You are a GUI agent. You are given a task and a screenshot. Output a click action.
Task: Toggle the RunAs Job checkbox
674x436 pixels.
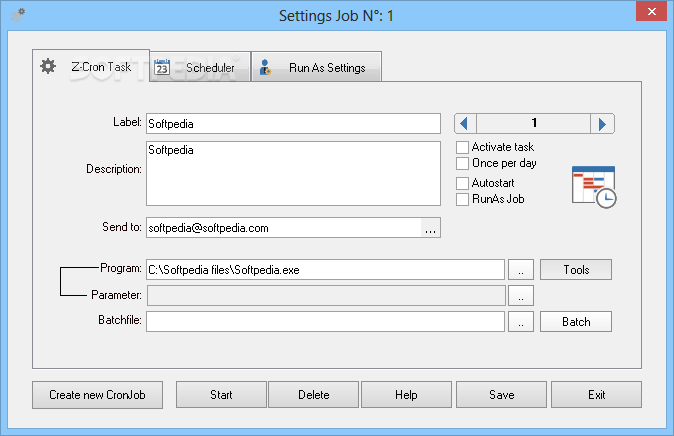point(463,199)
